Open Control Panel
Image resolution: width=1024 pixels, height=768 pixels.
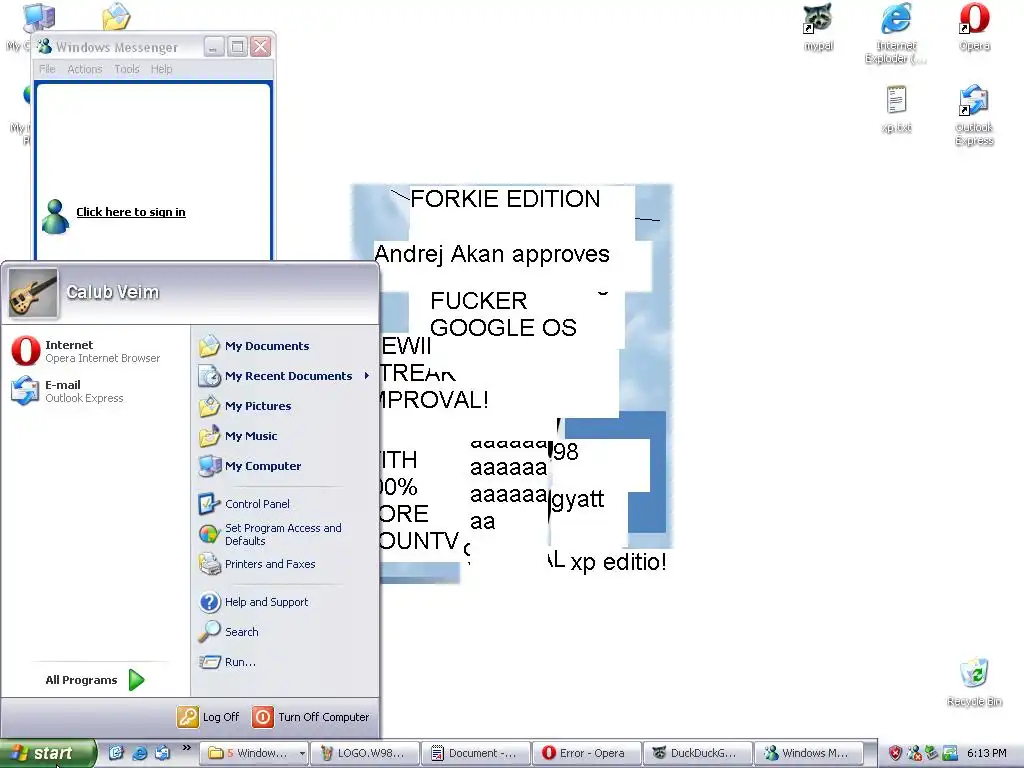244,504
